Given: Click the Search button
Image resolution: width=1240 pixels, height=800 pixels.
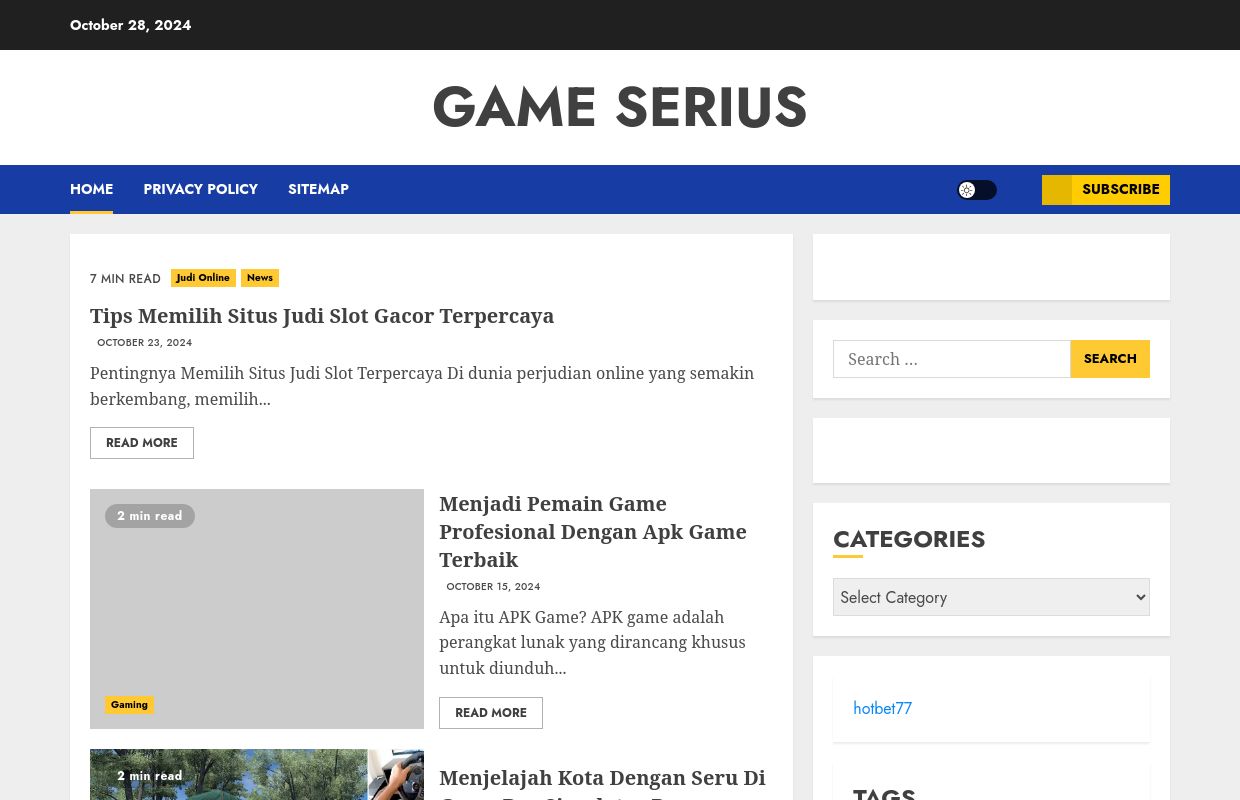Looking at the screenshot, I should [1110, 359].
